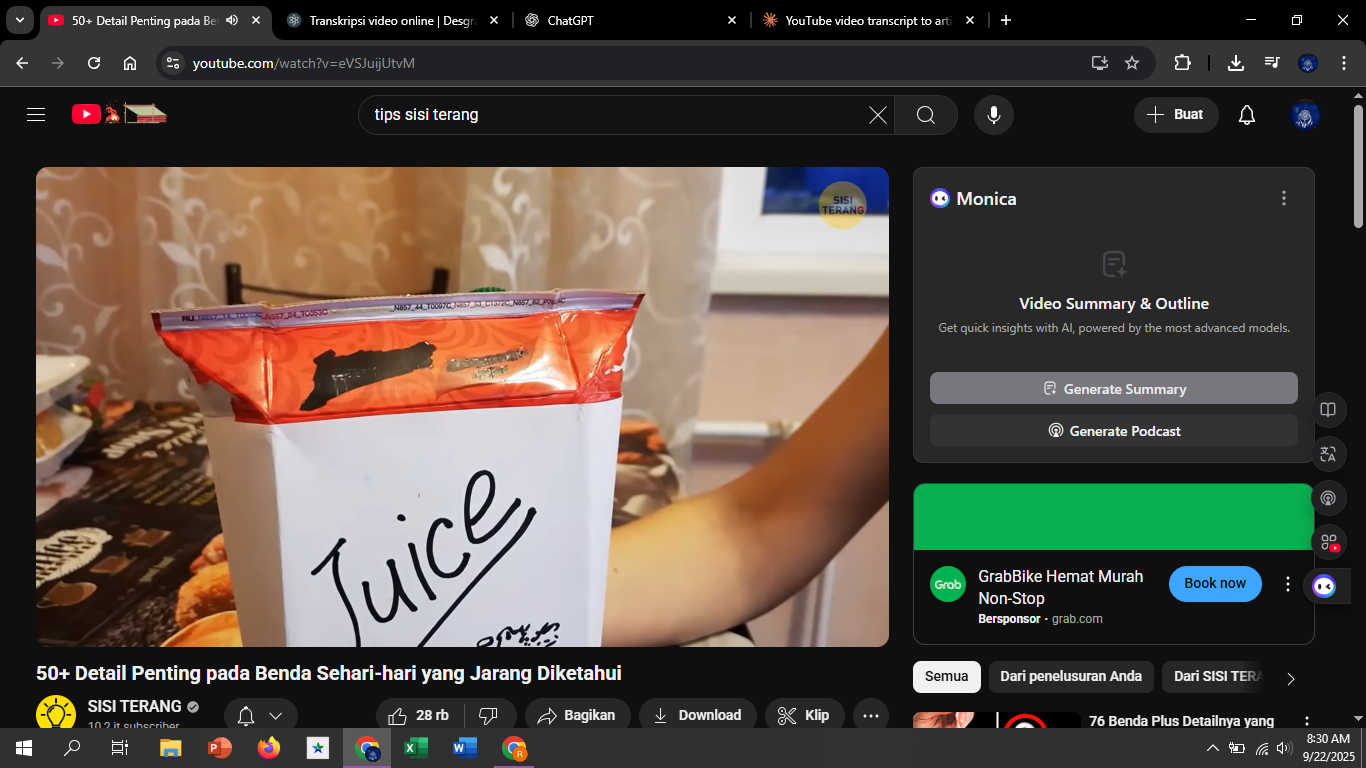This screenshot has width=1366, height=768.
Task: Mute the YouTube tab audio indicator
Action: (x=232, y=20)
